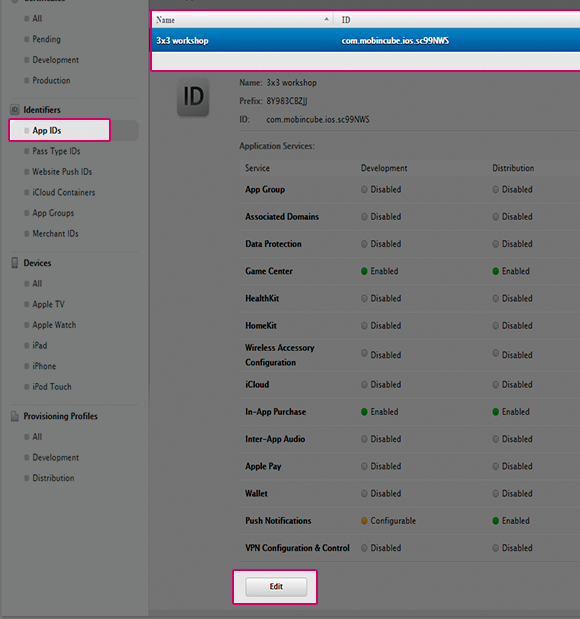Click Game Center Development enabled green dot
The image size is (580, 619).
tap(364, 271)
